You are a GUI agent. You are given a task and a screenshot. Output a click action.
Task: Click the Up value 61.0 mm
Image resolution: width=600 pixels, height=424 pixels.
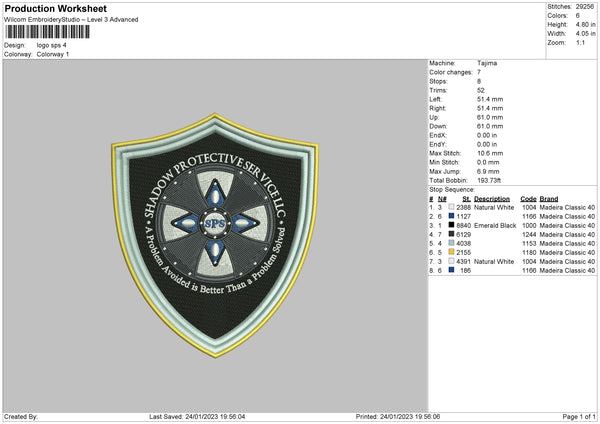coord(490,117)
